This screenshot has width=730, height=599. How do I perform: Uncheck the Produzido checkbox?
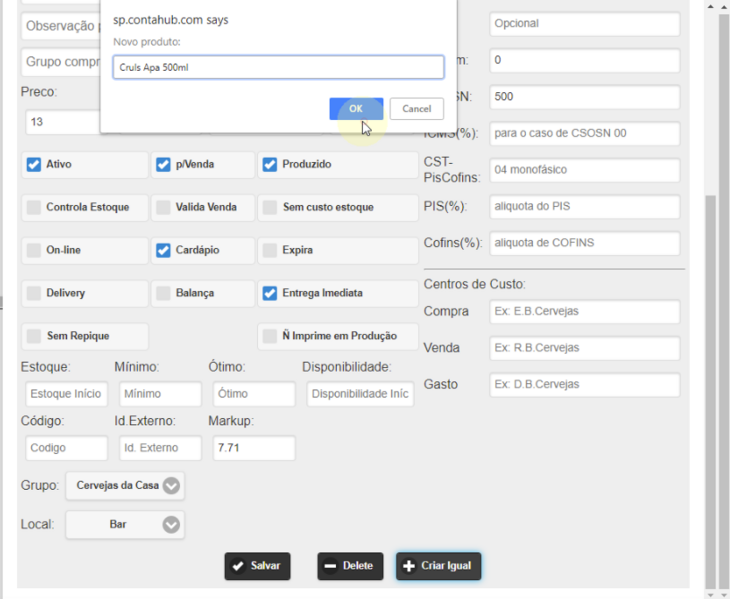(x=270, y=164)
